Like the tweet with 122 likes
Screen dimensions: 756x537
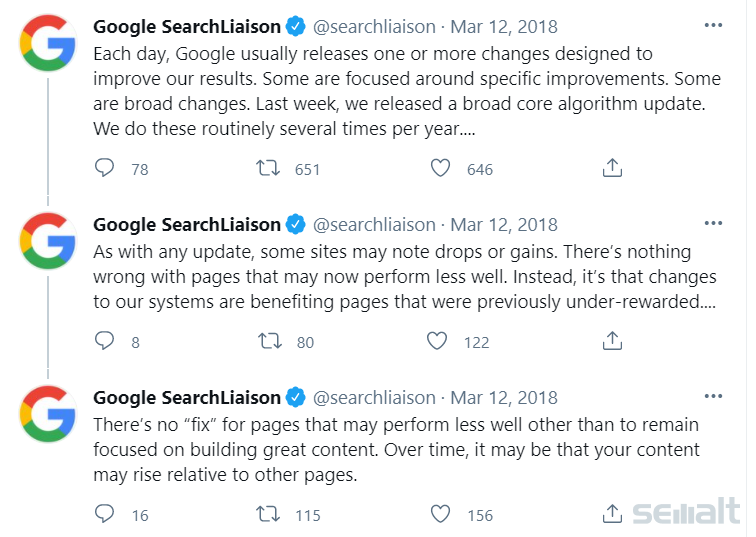(x=437, y=341)
